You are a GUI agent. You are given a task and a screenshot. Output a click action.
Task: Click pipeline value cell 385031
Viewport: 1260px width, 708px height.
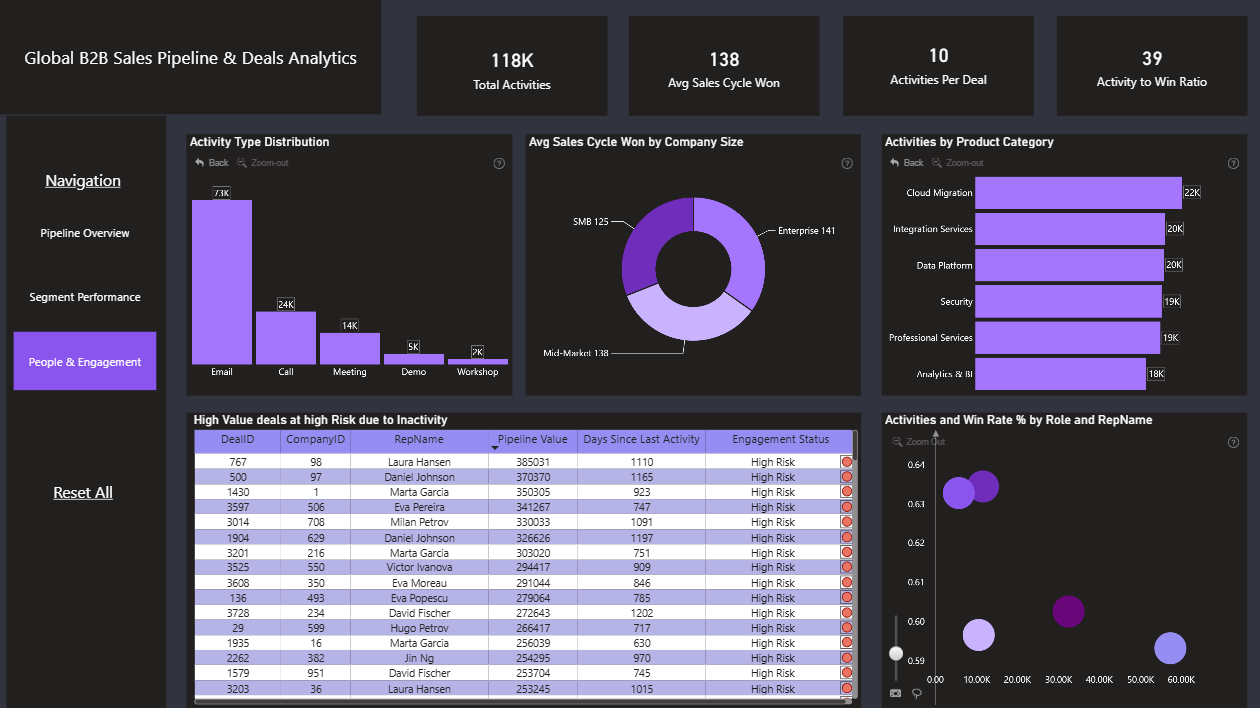533,462
